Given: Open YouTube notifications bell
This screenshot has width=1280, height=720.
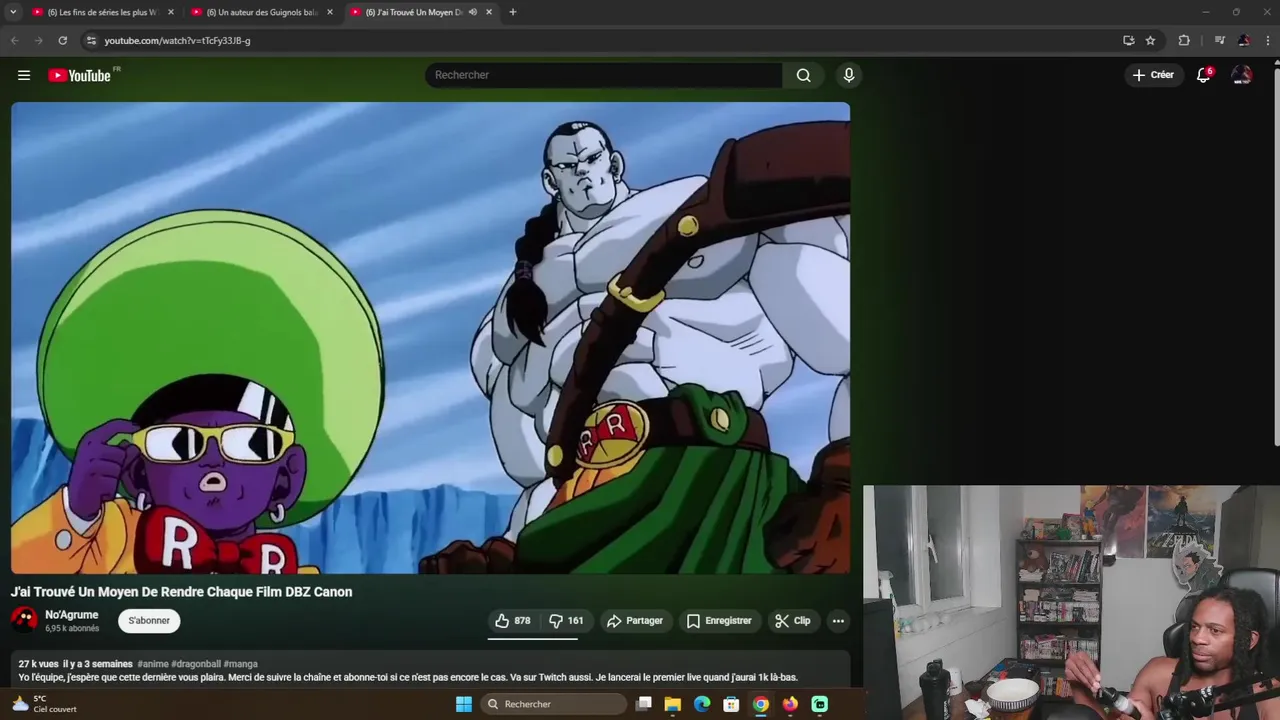Looking at the screenshot, I should pos(1204,75).
